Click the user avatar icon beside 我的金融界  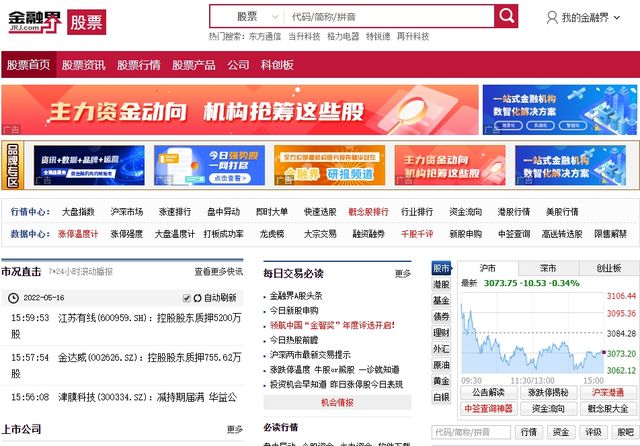click(x=552, y=17)
